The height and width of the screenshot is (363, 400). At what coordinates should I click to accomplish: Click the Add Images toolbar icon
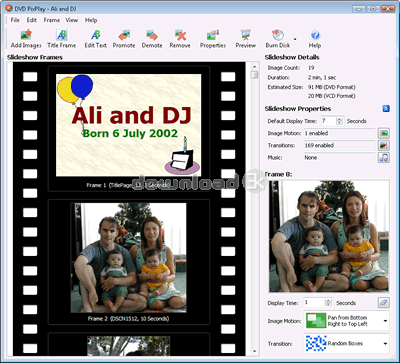point(26,39)
